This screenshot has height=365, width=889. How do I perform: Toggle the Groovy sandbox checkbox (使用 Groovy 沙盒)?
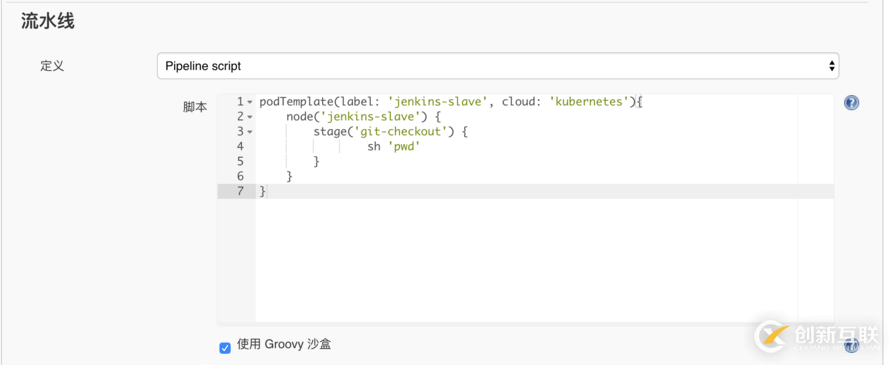(225, 347)
